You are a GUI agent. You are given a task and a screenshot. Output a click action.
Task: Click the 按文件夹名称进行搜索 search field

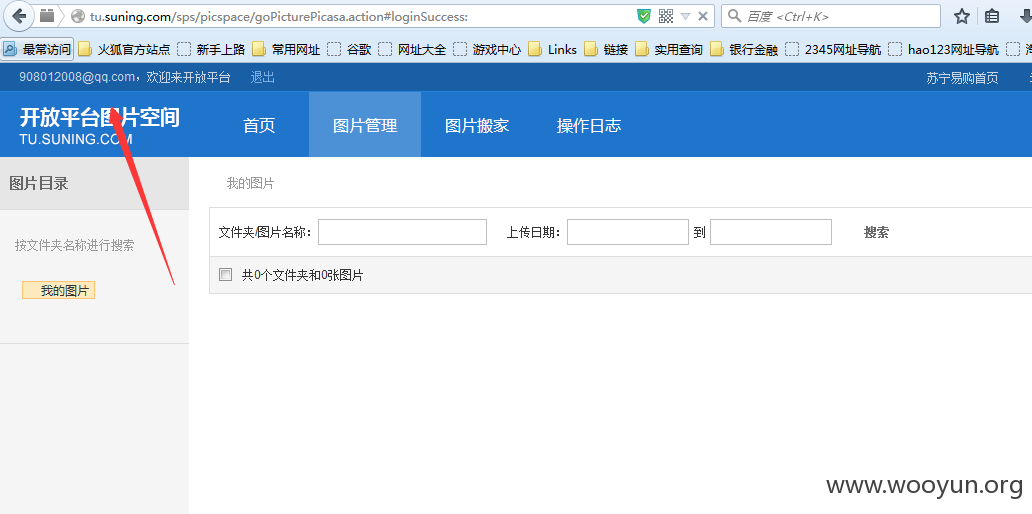[75, 245]
